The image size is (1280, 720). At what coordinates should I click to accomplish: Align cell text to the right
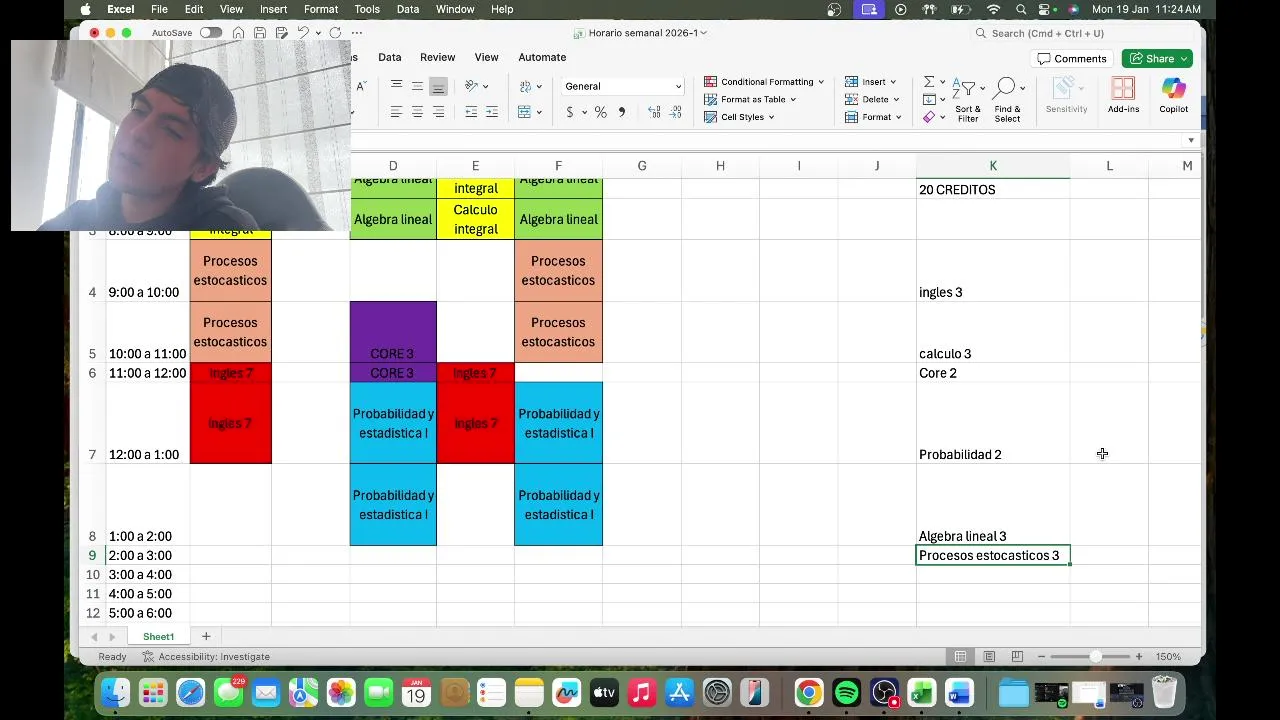(x=438, y=112)
